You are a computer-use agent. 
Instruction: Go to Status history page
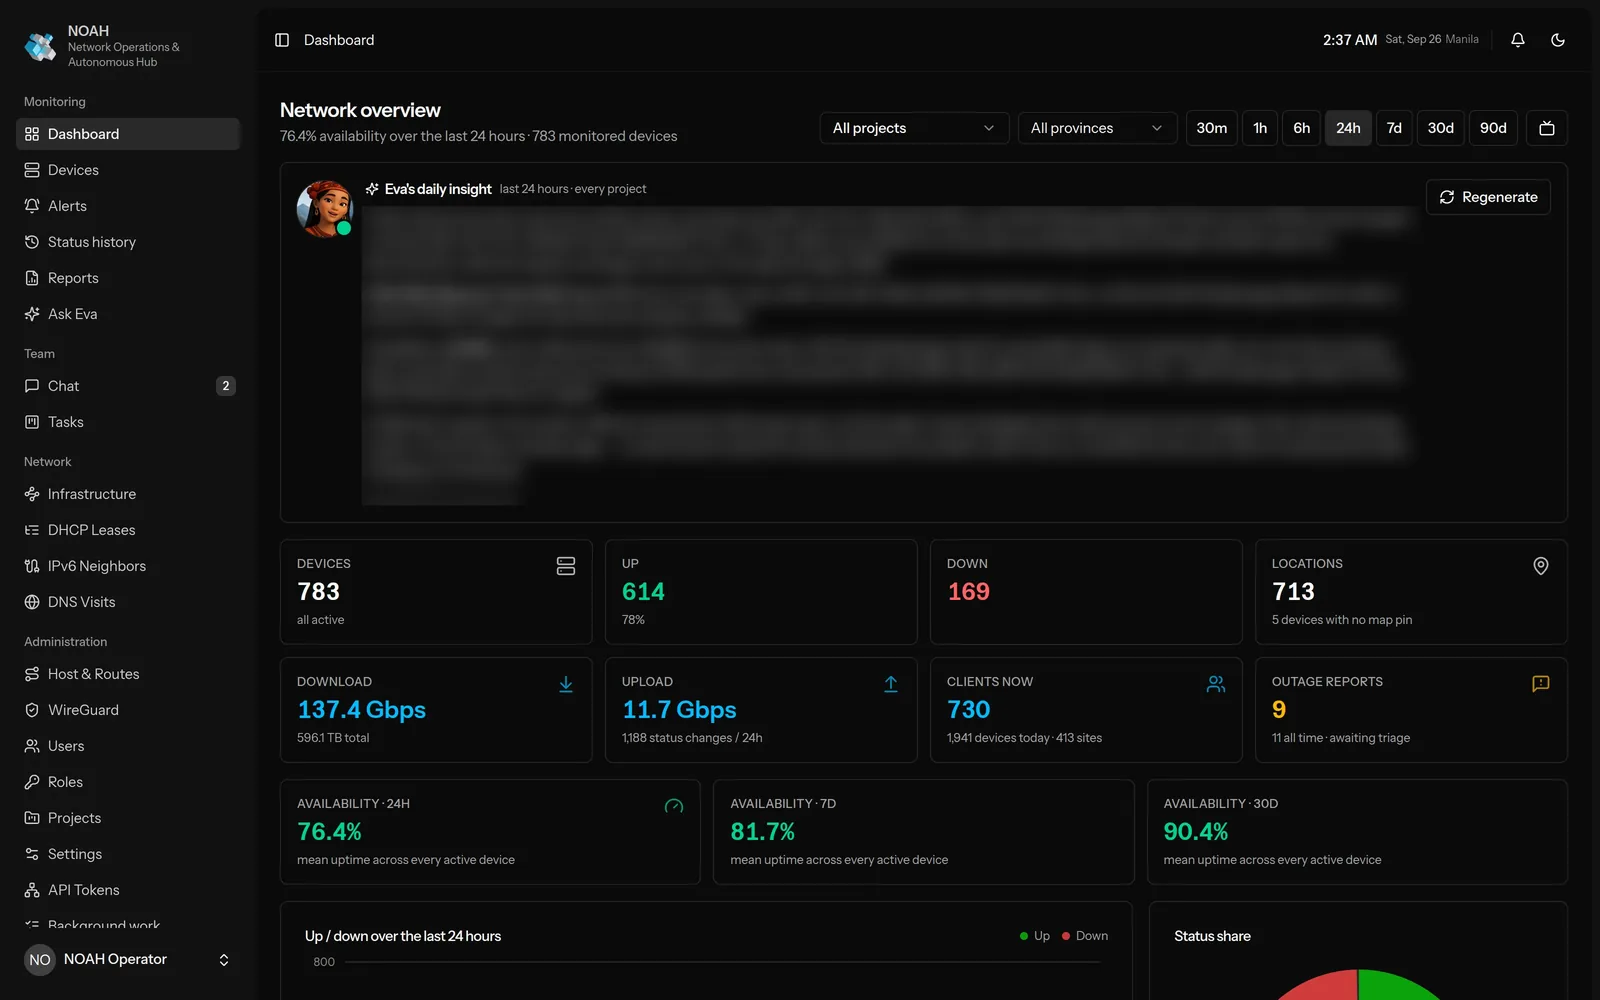click(x=128, y=242)
